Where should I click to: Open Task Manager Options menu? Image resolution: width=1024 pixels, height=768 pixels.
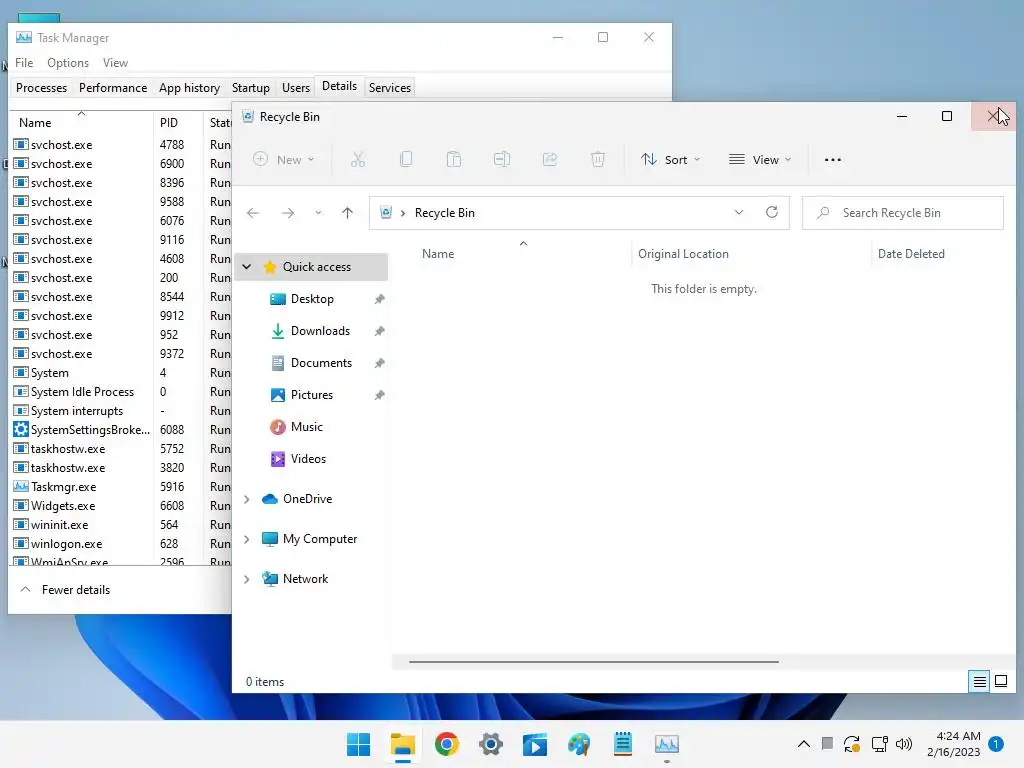[68, 63]
